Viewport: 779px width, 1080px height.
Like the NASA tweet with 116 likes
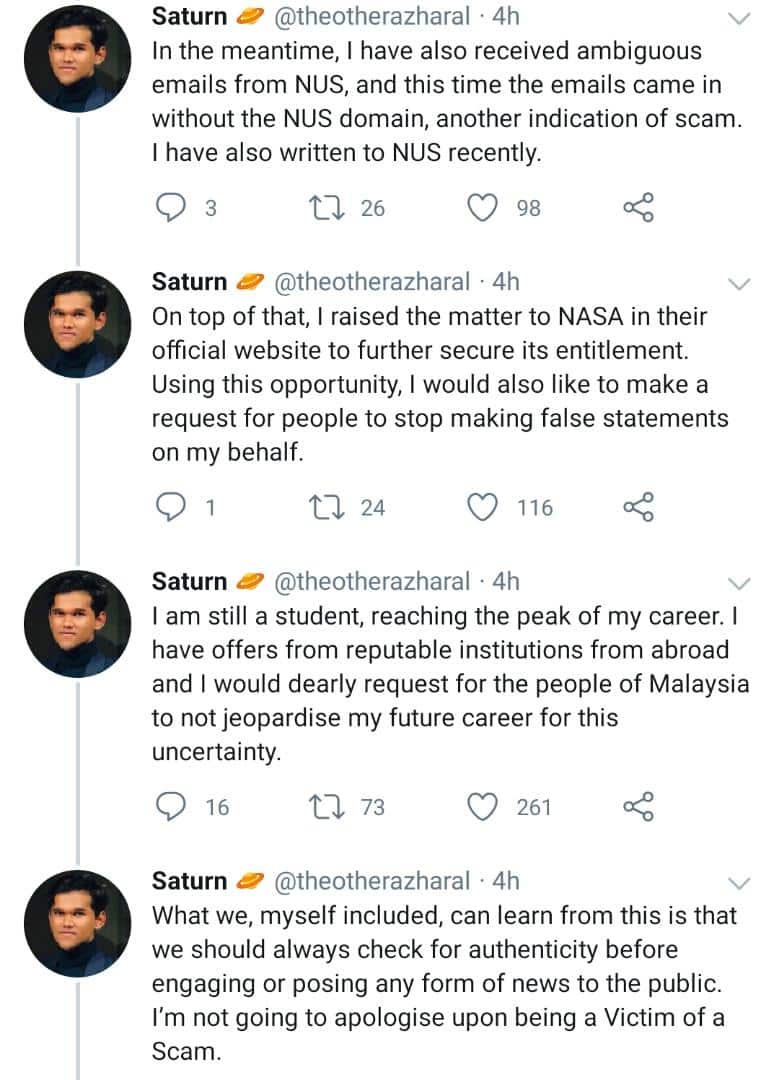click(x=482, y=507)
